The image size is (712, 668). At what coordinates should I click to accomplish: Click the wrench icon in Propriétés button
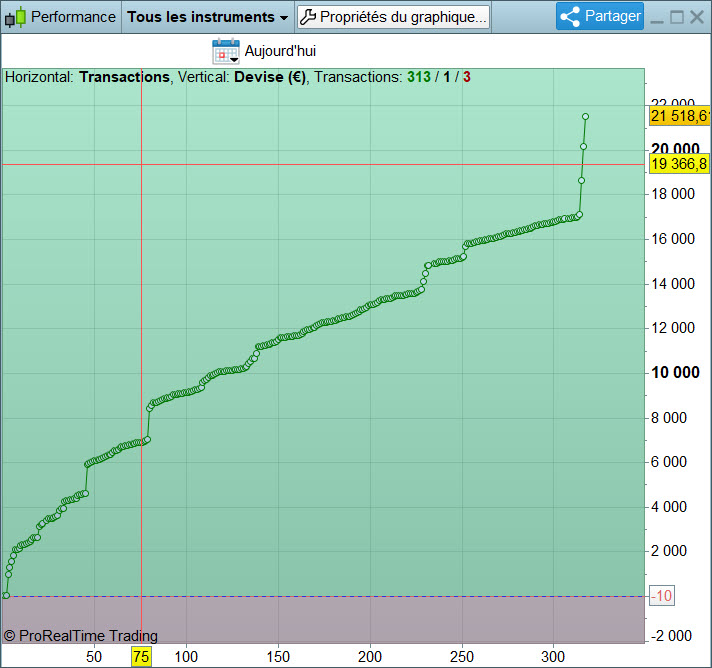[308, 17]
